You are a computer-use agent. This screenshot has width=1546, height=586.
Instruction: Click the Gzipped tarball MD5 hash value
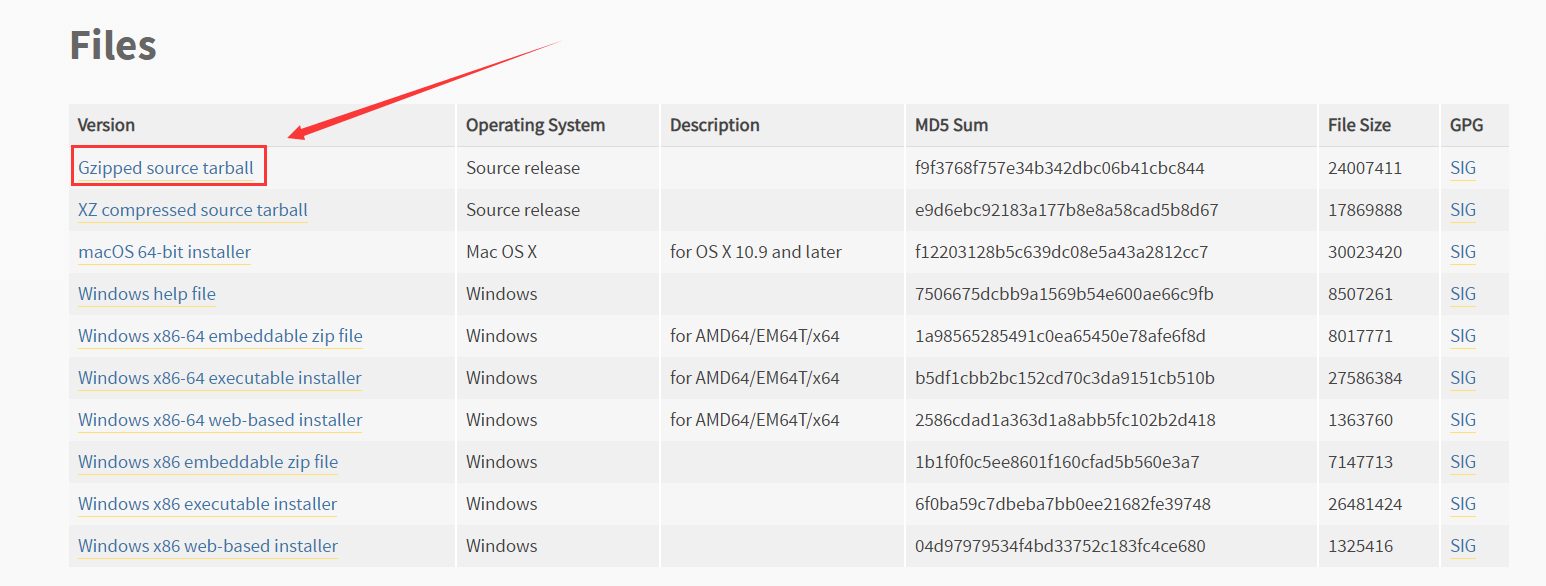tap(1059, 168)
